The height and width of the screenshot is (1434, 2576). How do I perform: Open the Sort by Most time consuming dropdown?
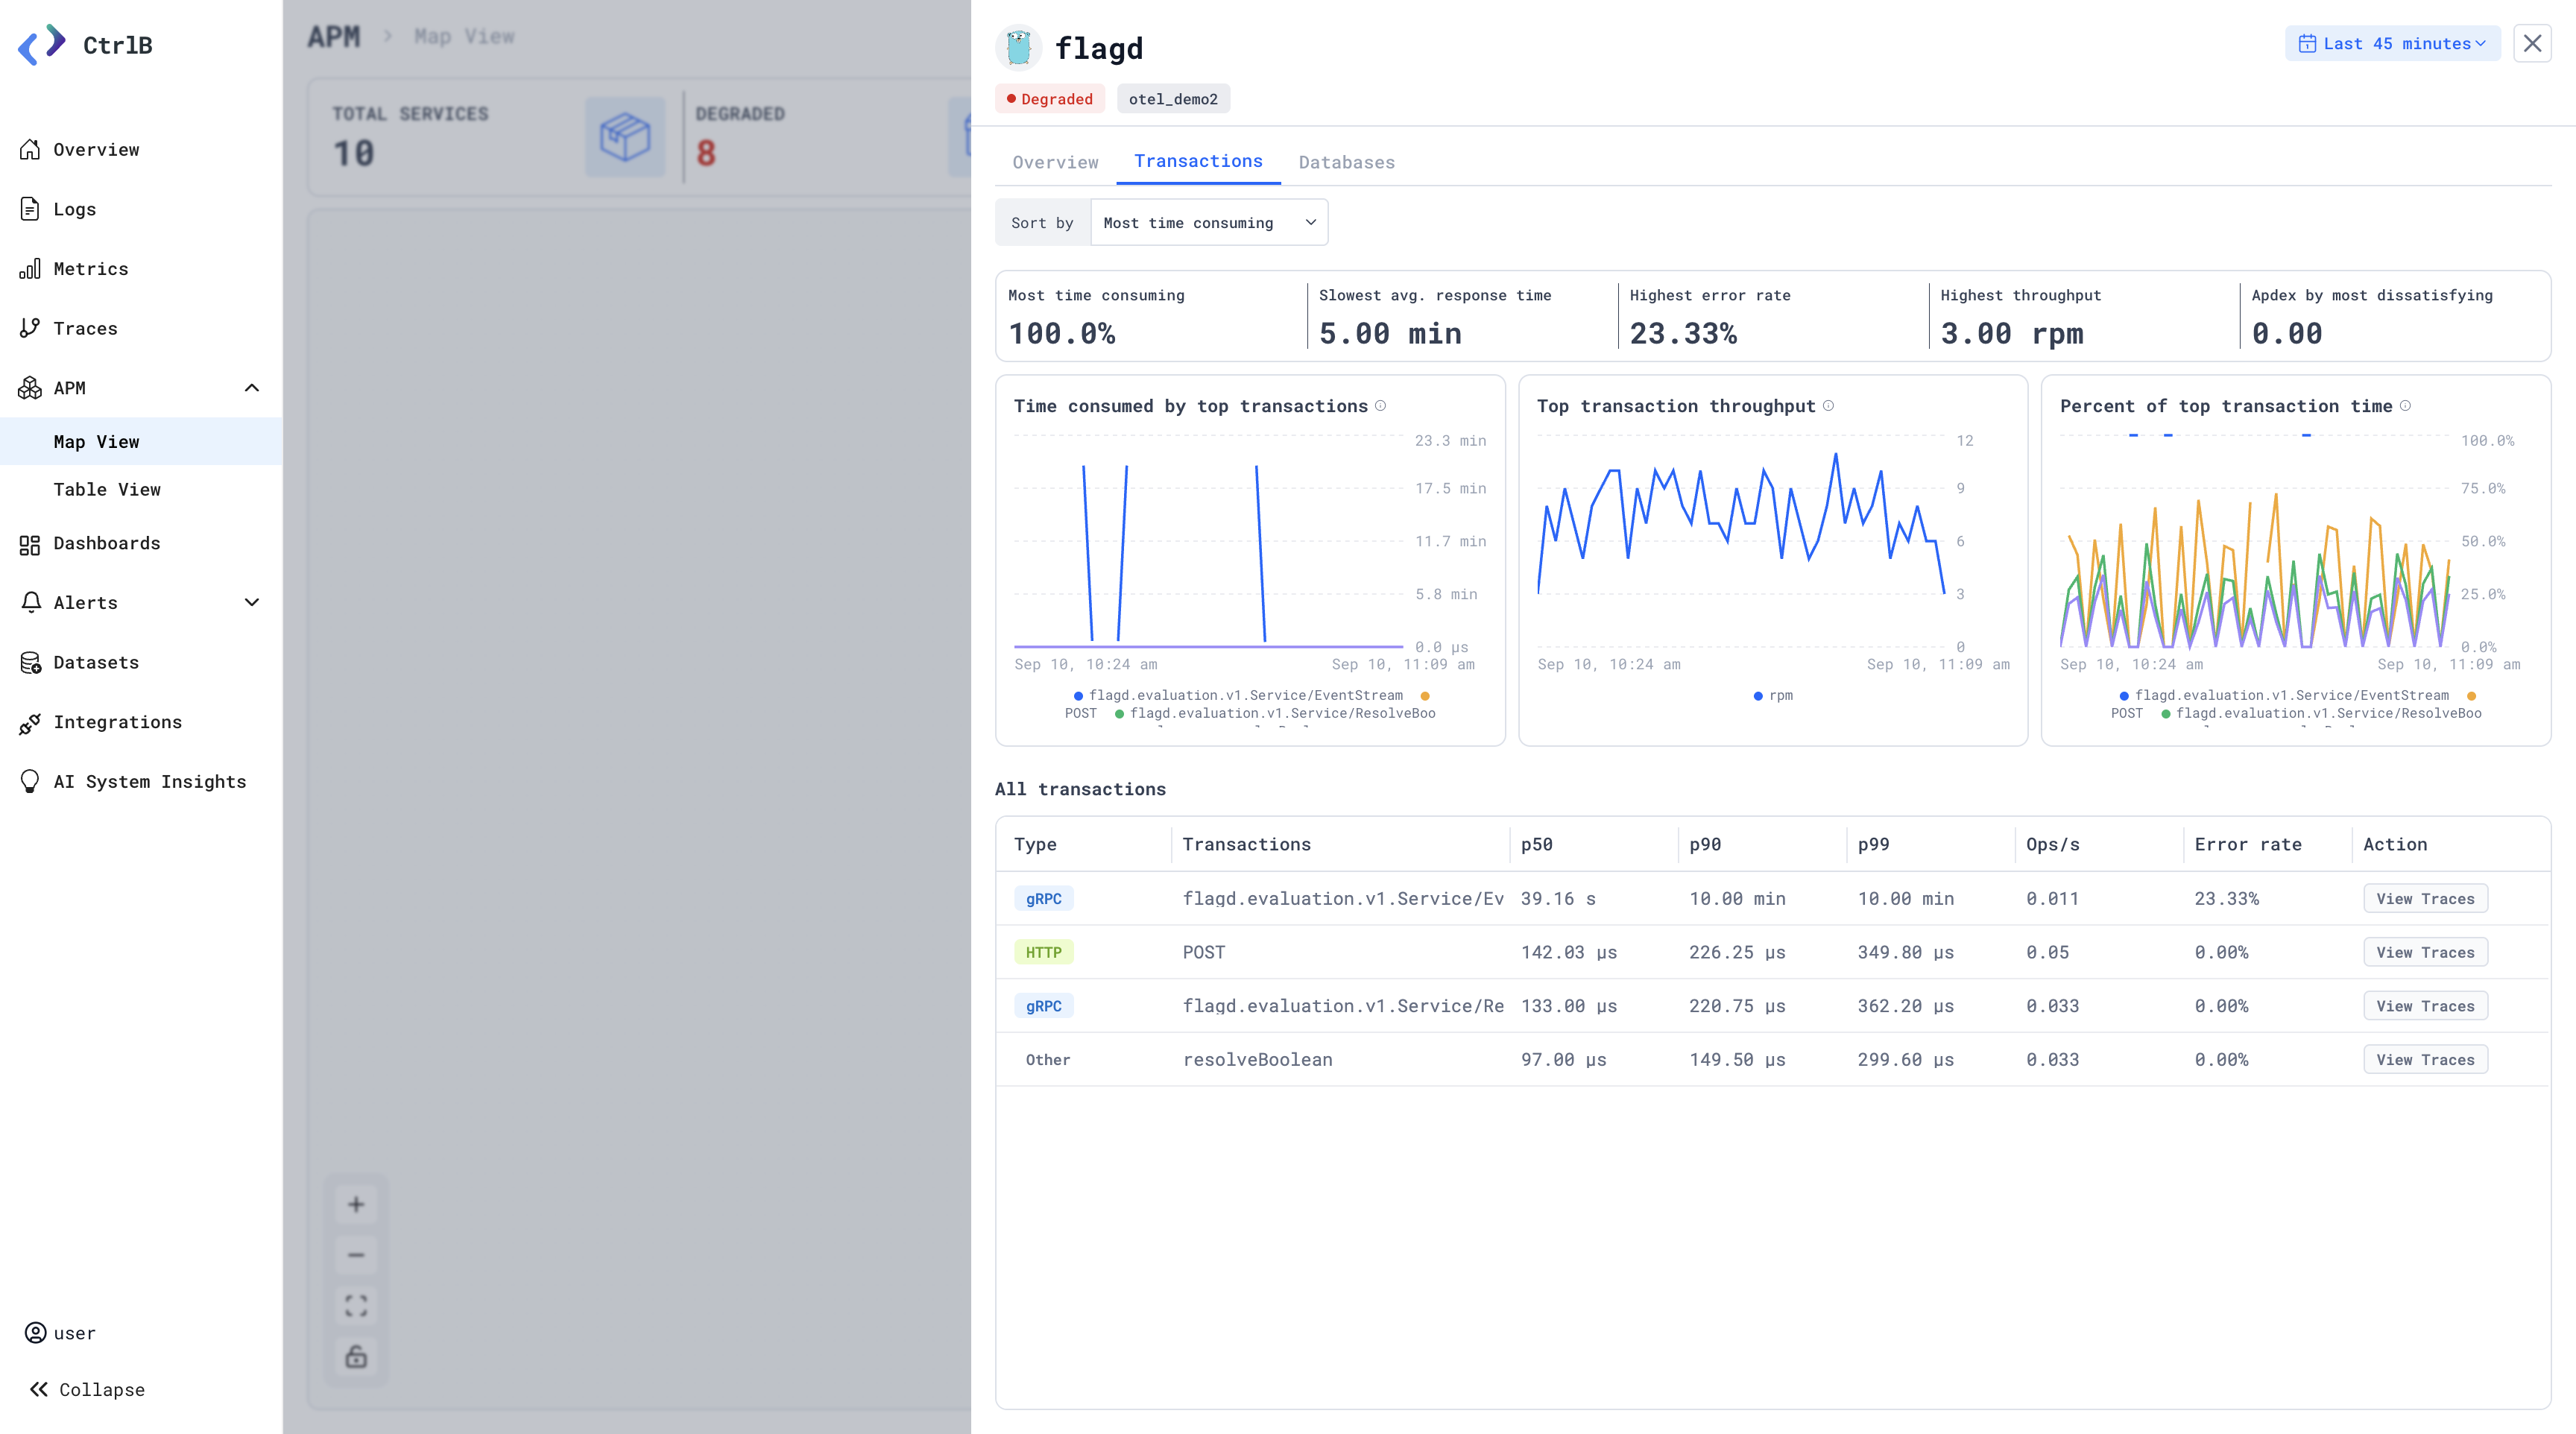point(1209,223)
